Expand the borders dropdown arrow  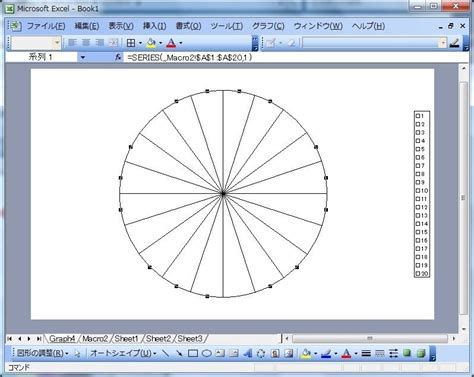coord(140,43)
